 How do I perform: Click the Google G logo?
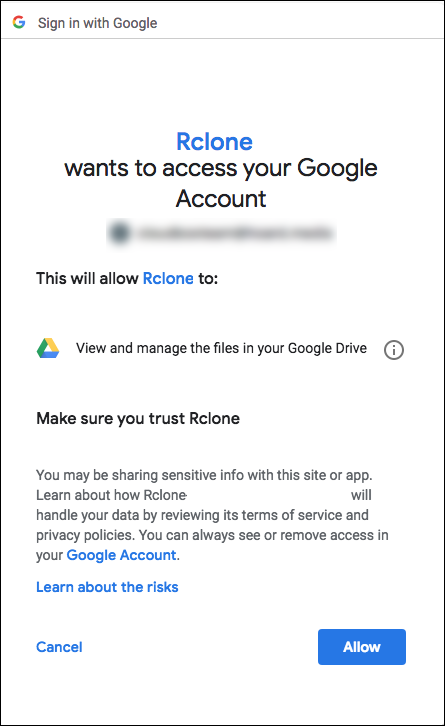click(19, 22)
